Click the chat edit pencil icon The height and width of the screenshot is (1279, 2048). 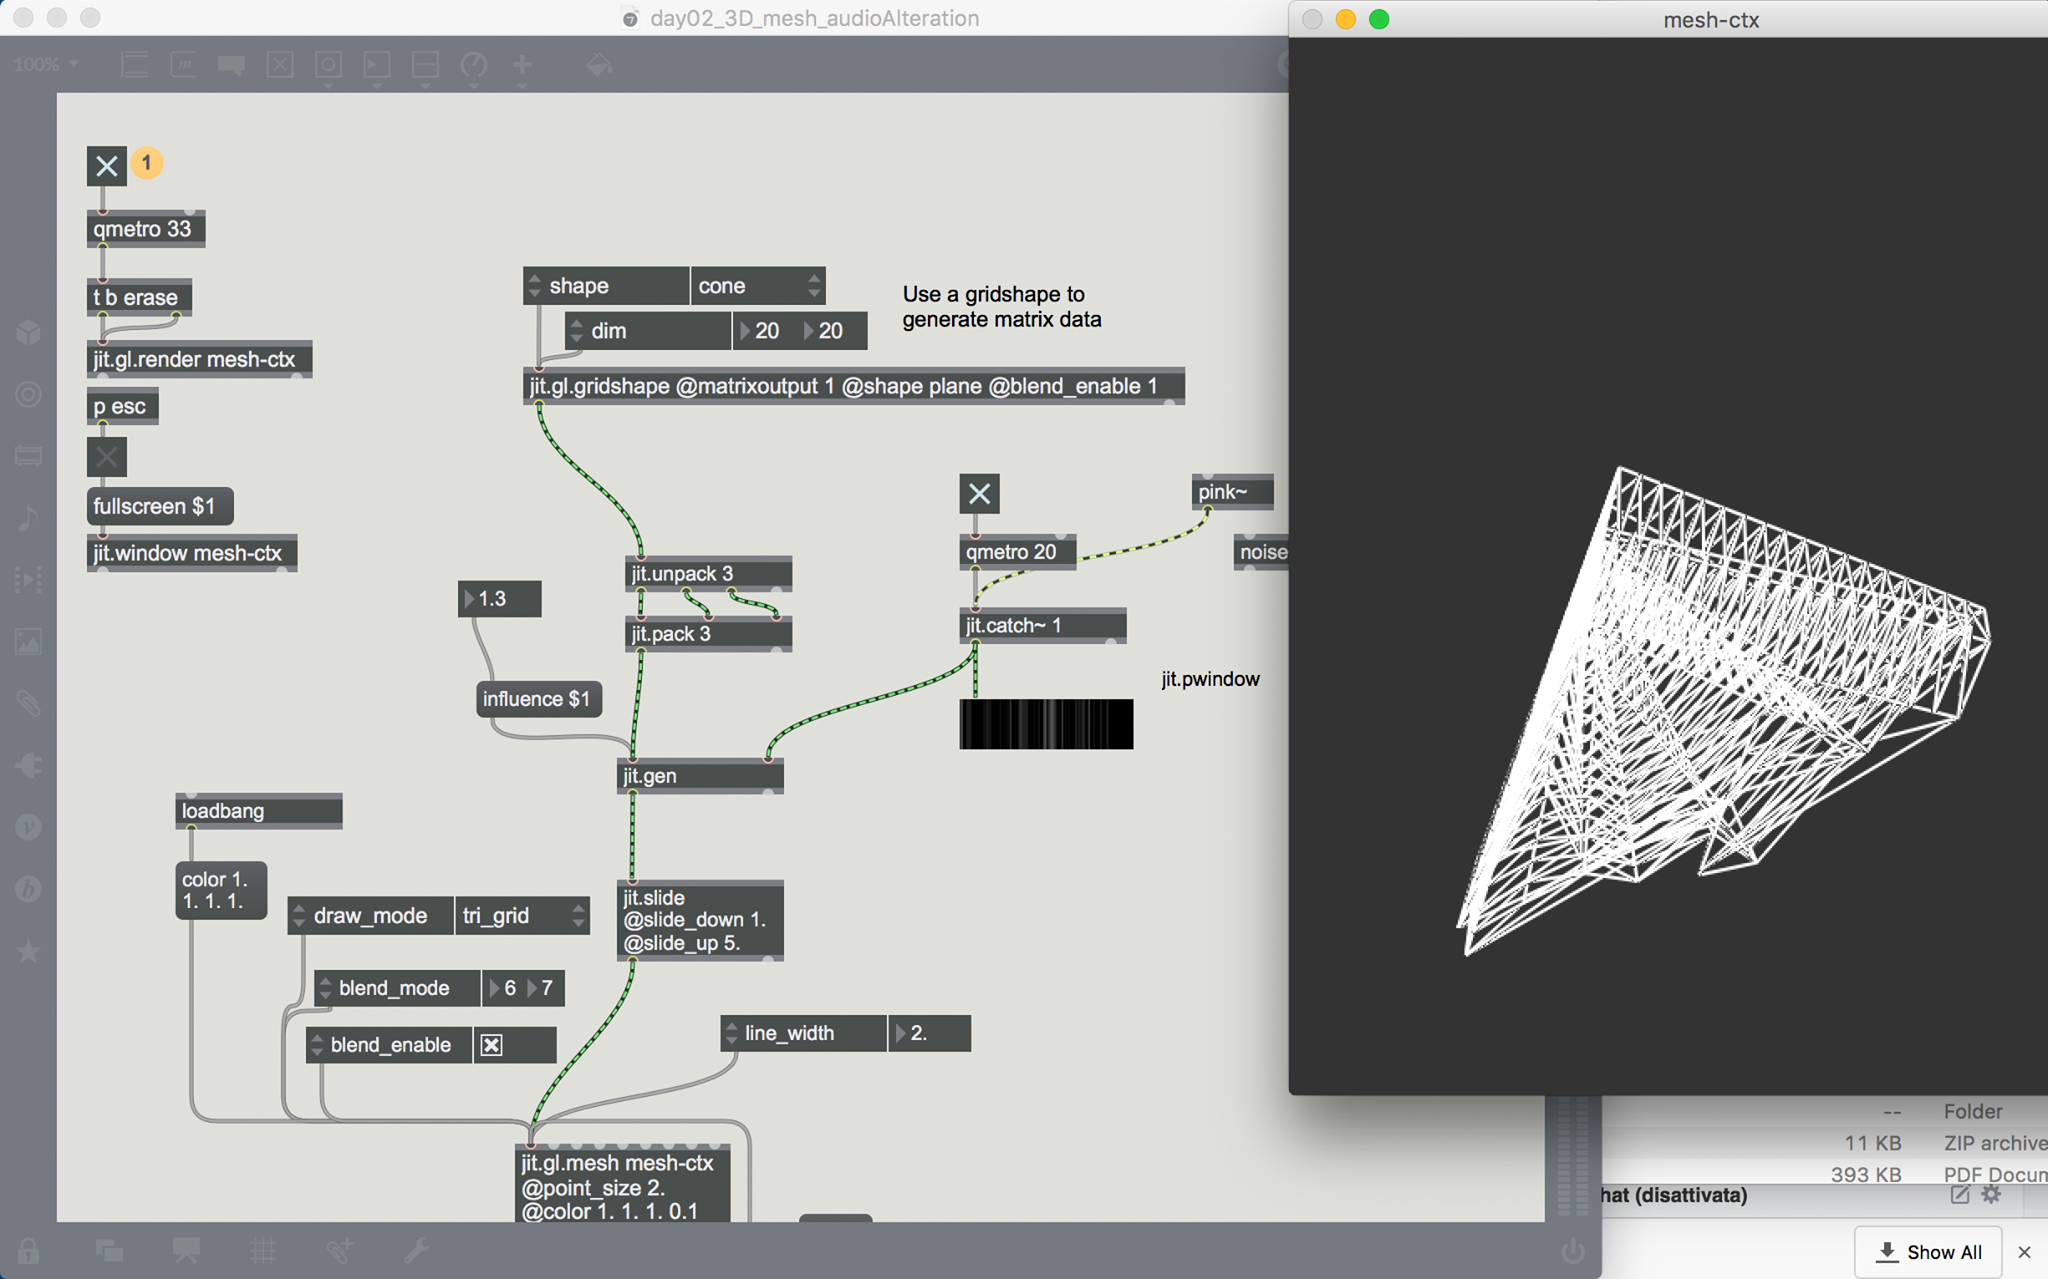click(1959, 1194)
